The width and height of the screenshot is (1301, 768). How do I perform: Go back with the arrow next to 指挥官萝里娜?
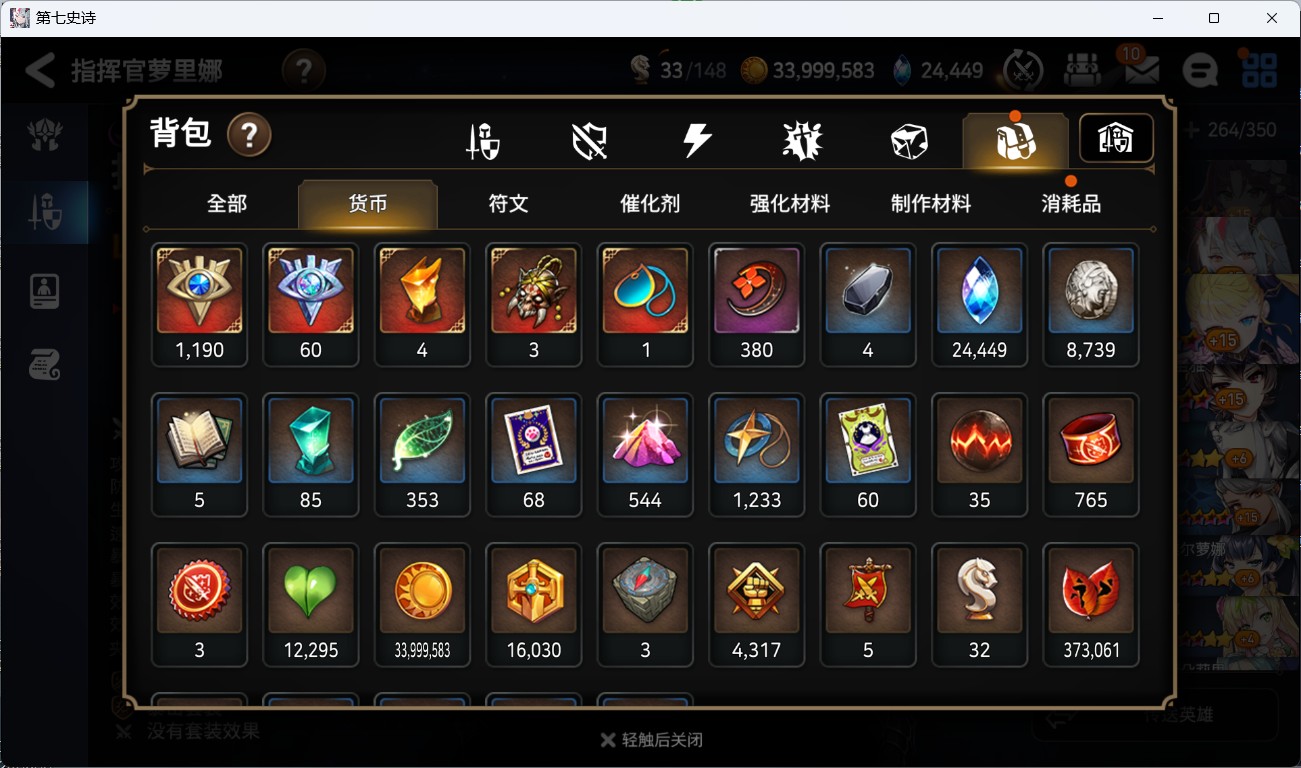40,70
